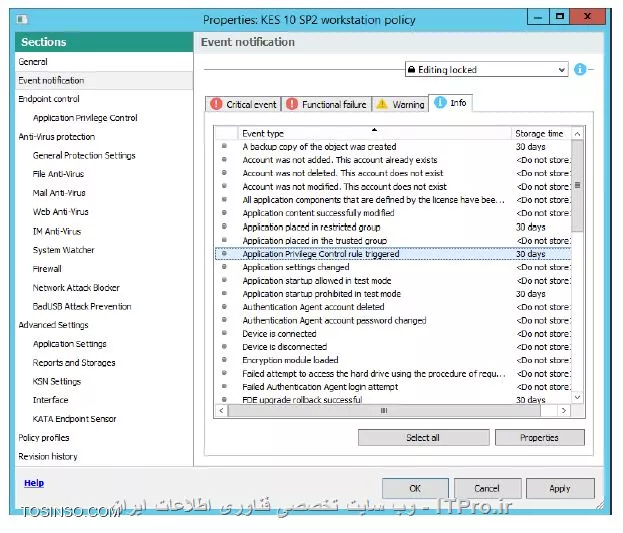
Task: Click the blue Info tab icon
Action: 440,103
